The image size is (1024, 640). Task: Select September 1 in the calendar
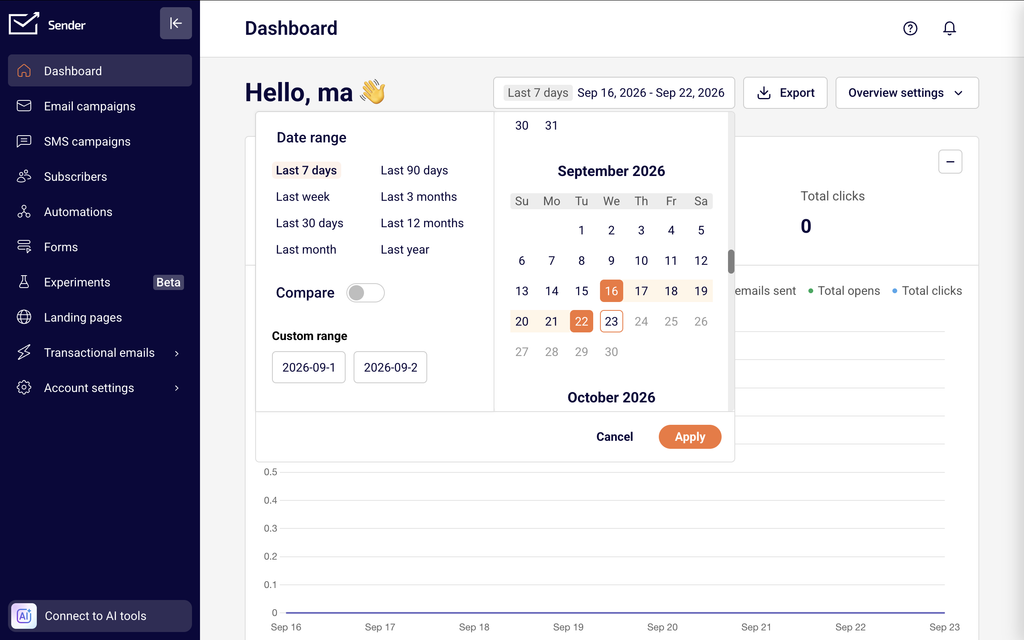(581, 230)
